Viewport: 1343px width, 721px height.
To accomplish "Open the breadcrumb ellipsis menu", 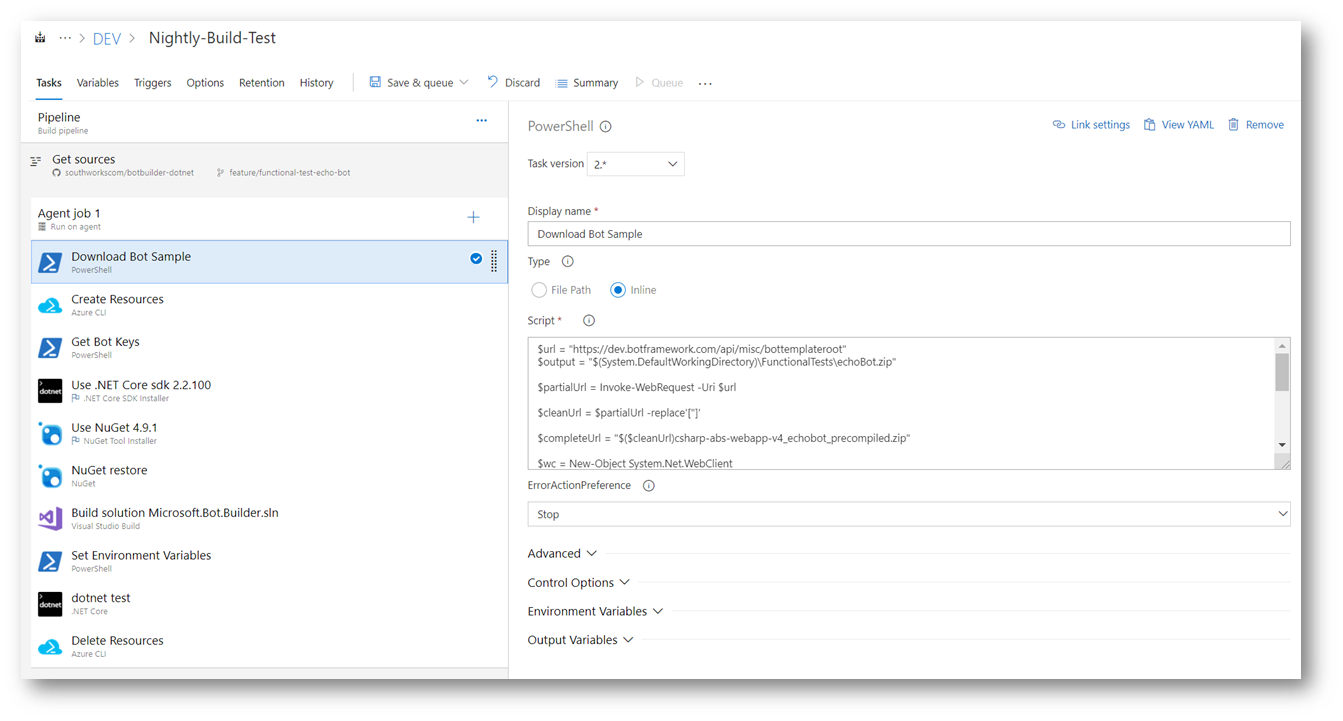I will [x=65, y=38].
